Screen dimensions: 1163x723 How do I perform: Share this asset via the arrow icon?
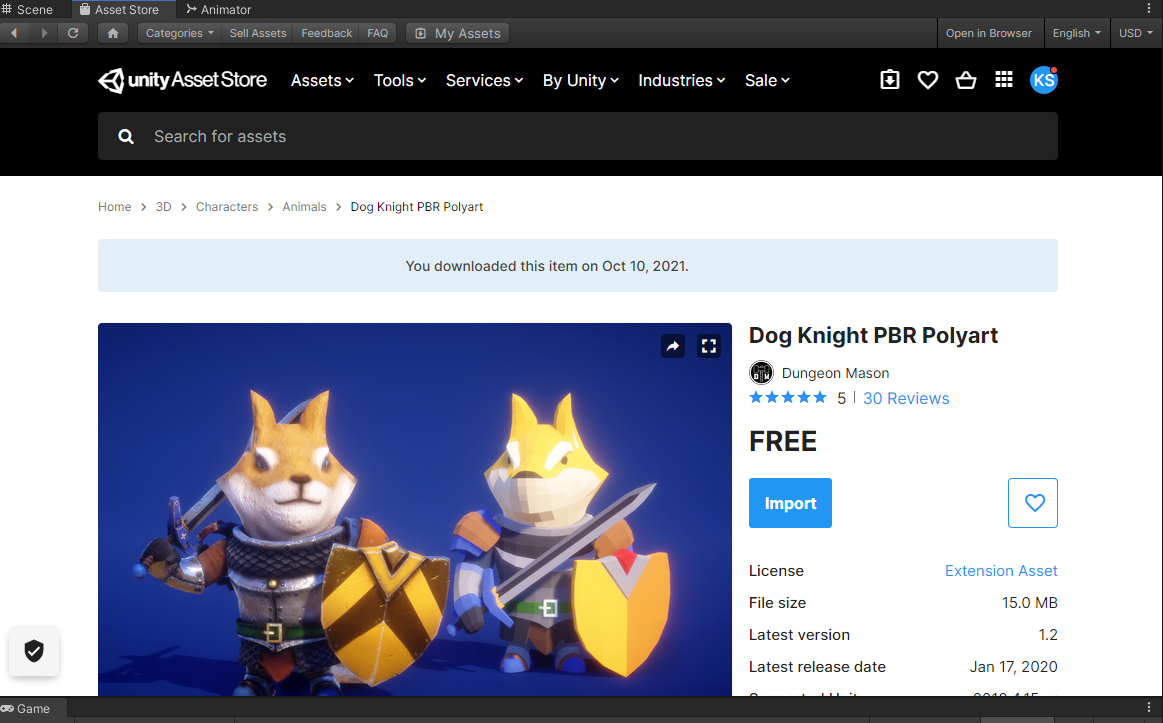(673, 346)
